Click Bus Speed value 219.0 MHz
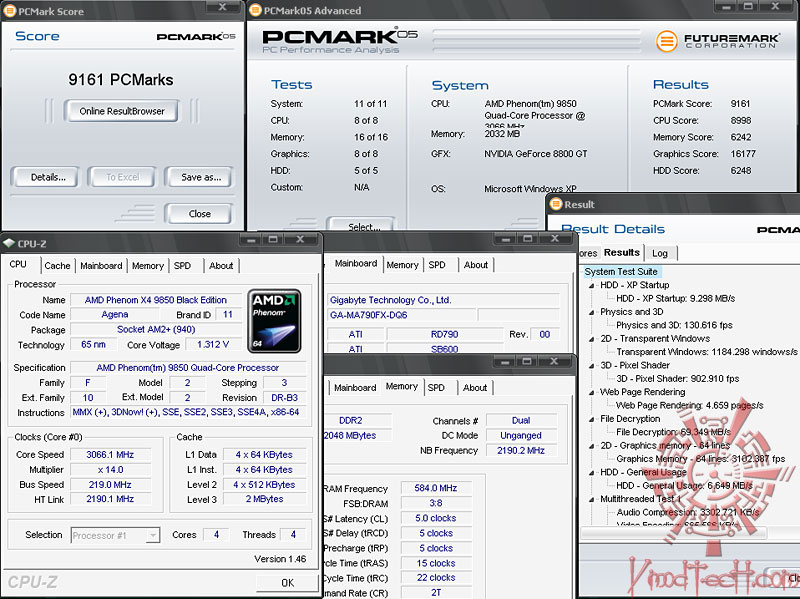800x599 pixels. [110, 485]
